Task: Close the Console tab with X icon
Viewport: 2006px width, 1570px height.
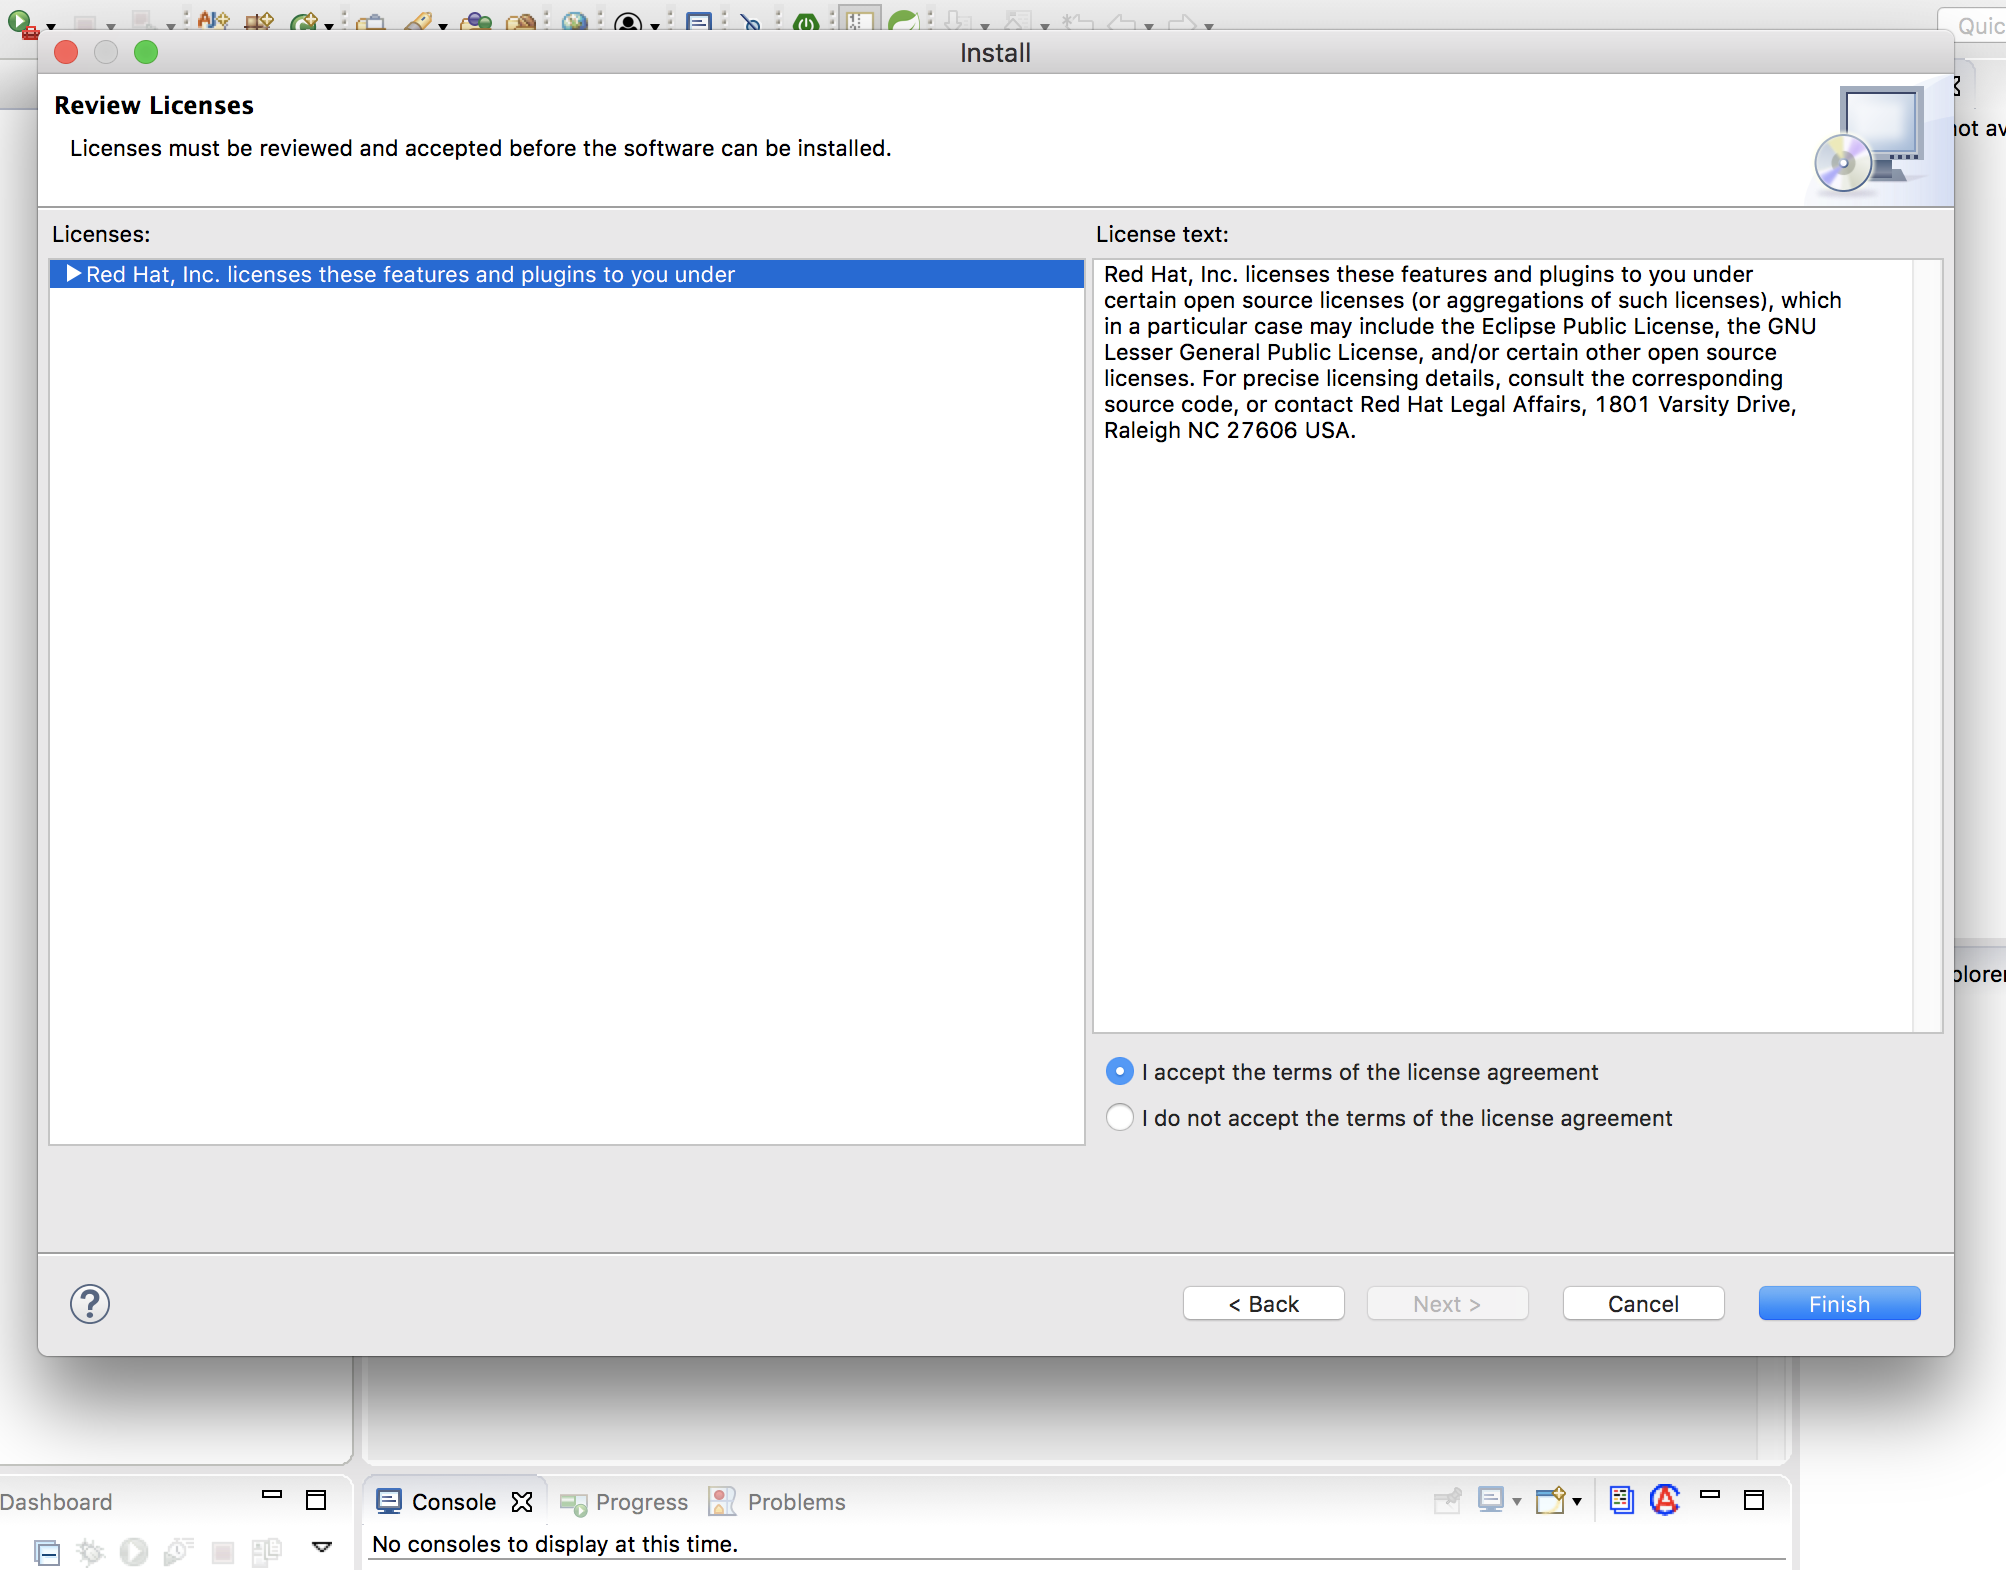Action: tap(522, 1502)
